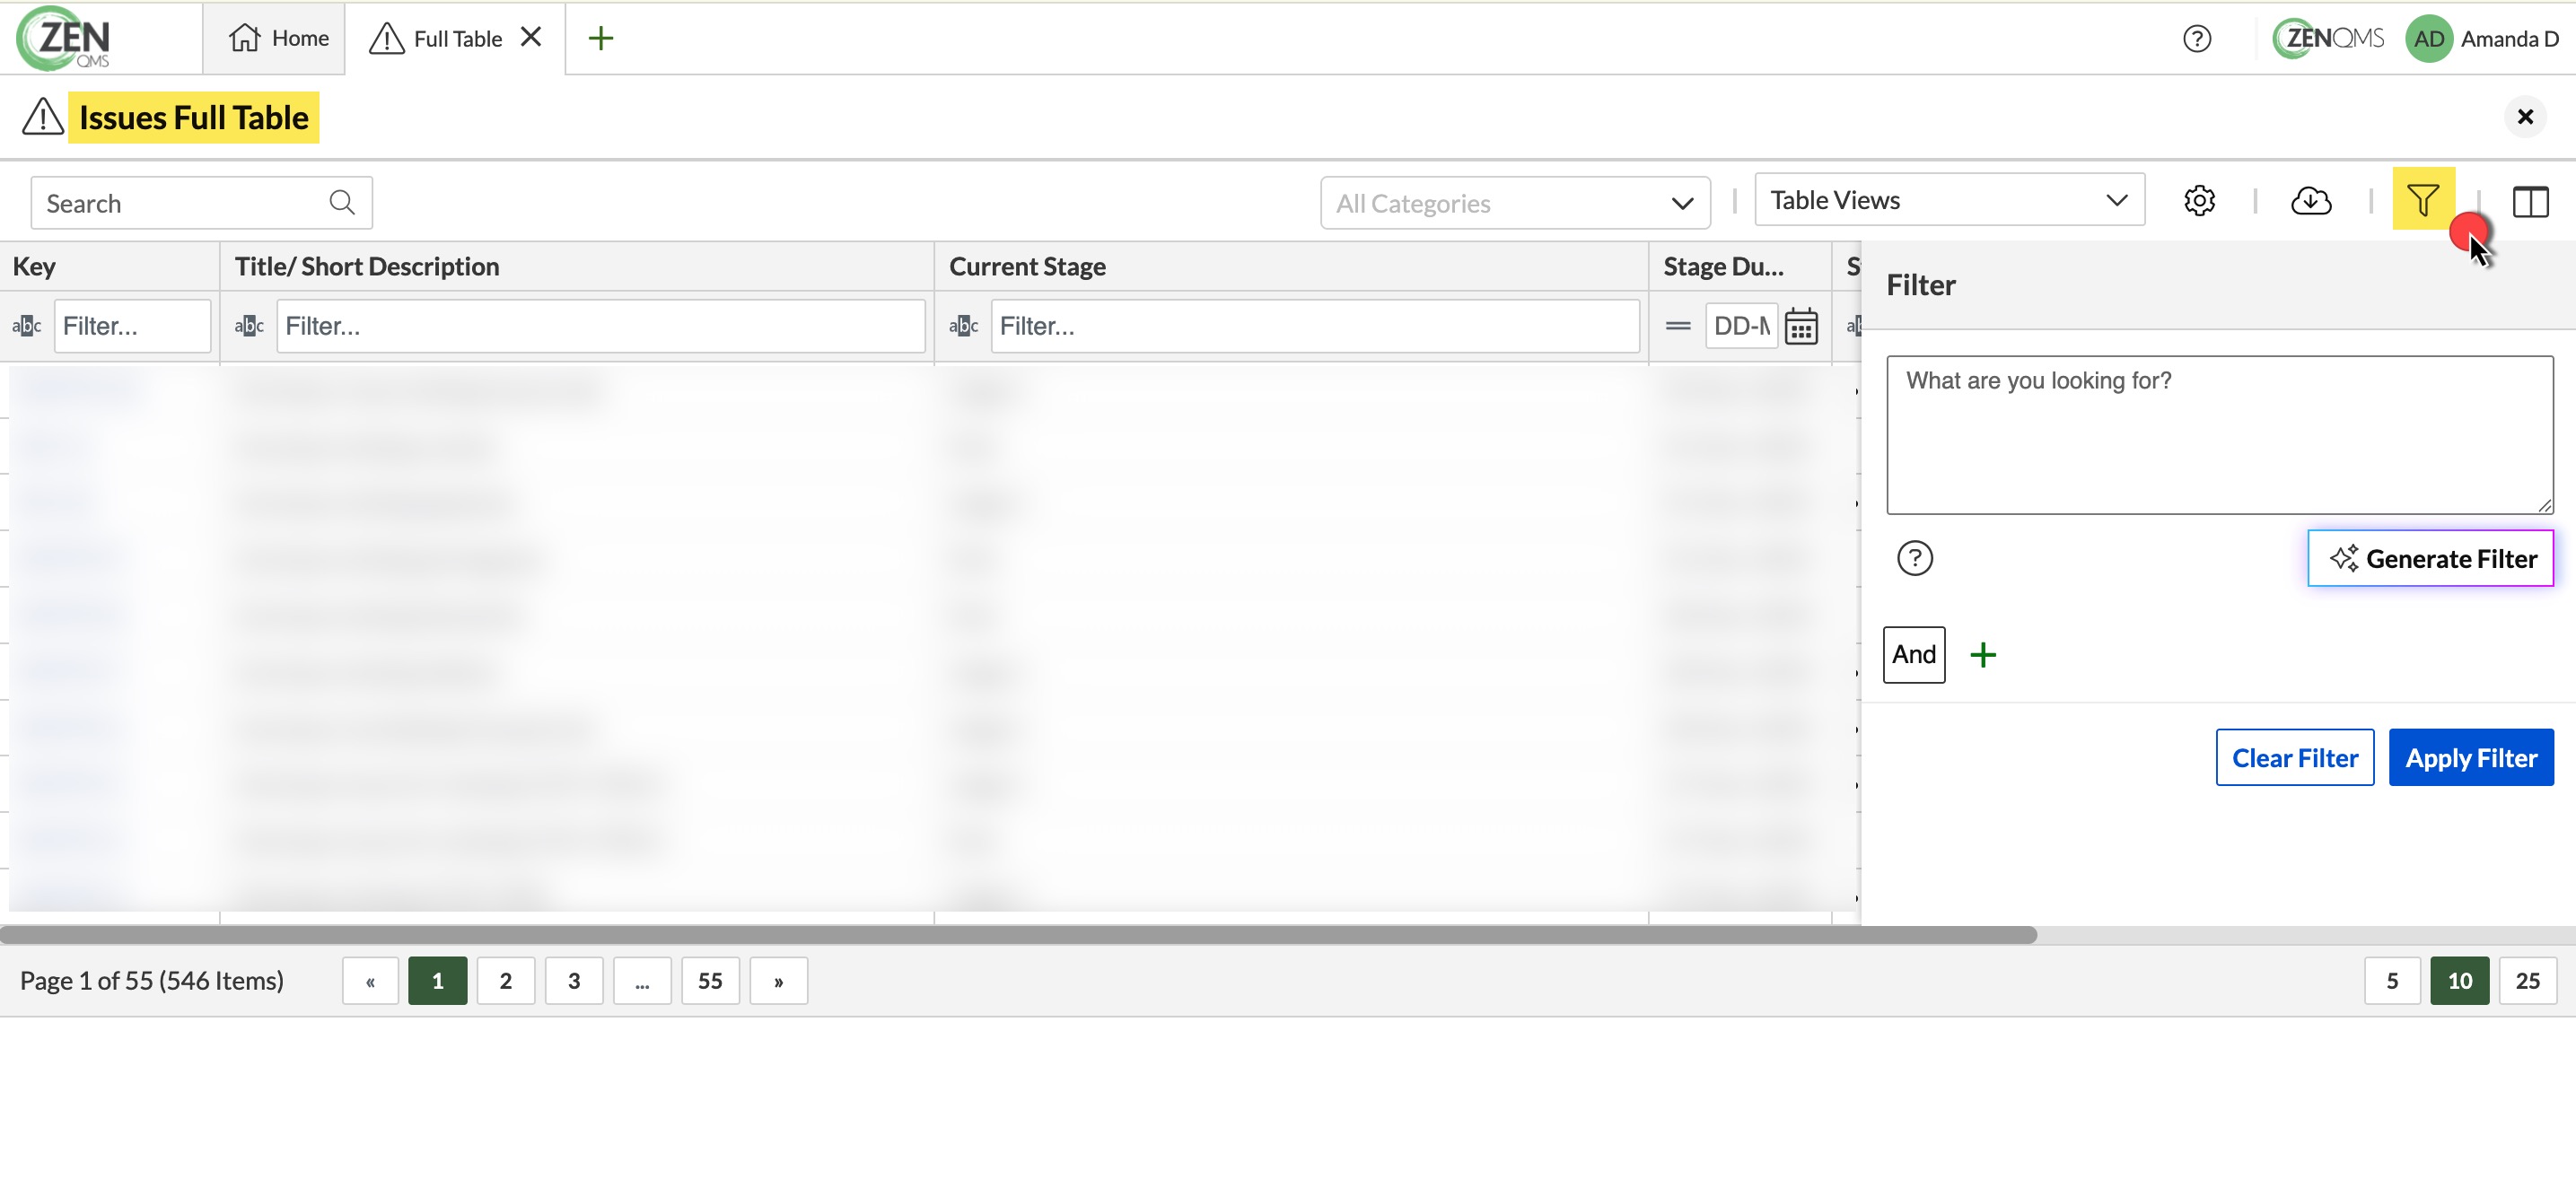This screenshot has height=1188, width=2576.
Task: Change the Stage Due equals operator icon
Action: pyautogui.click(x=1678, y=326)
